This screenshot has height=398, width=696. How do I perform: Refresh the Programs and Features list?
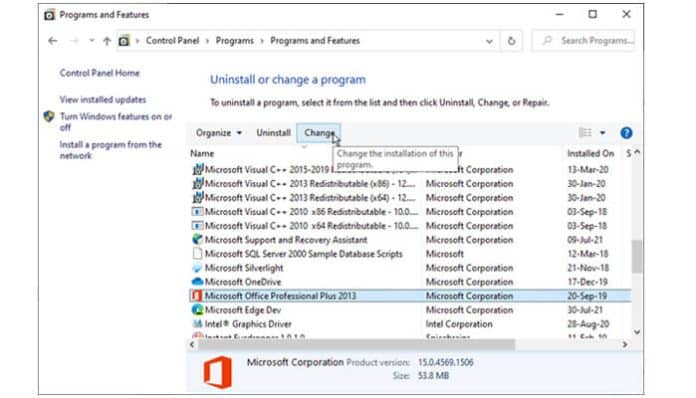(511, 41)
